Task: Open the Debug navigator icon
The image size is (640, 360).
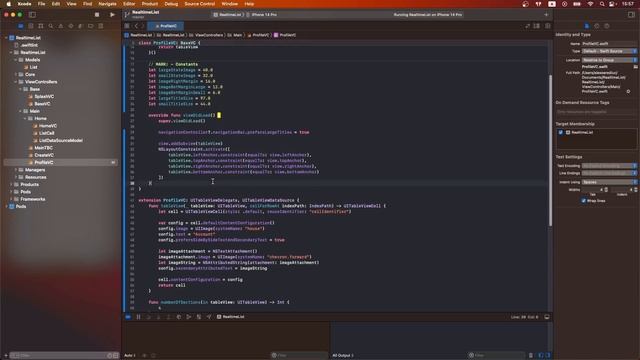Action: click(80, 26)
